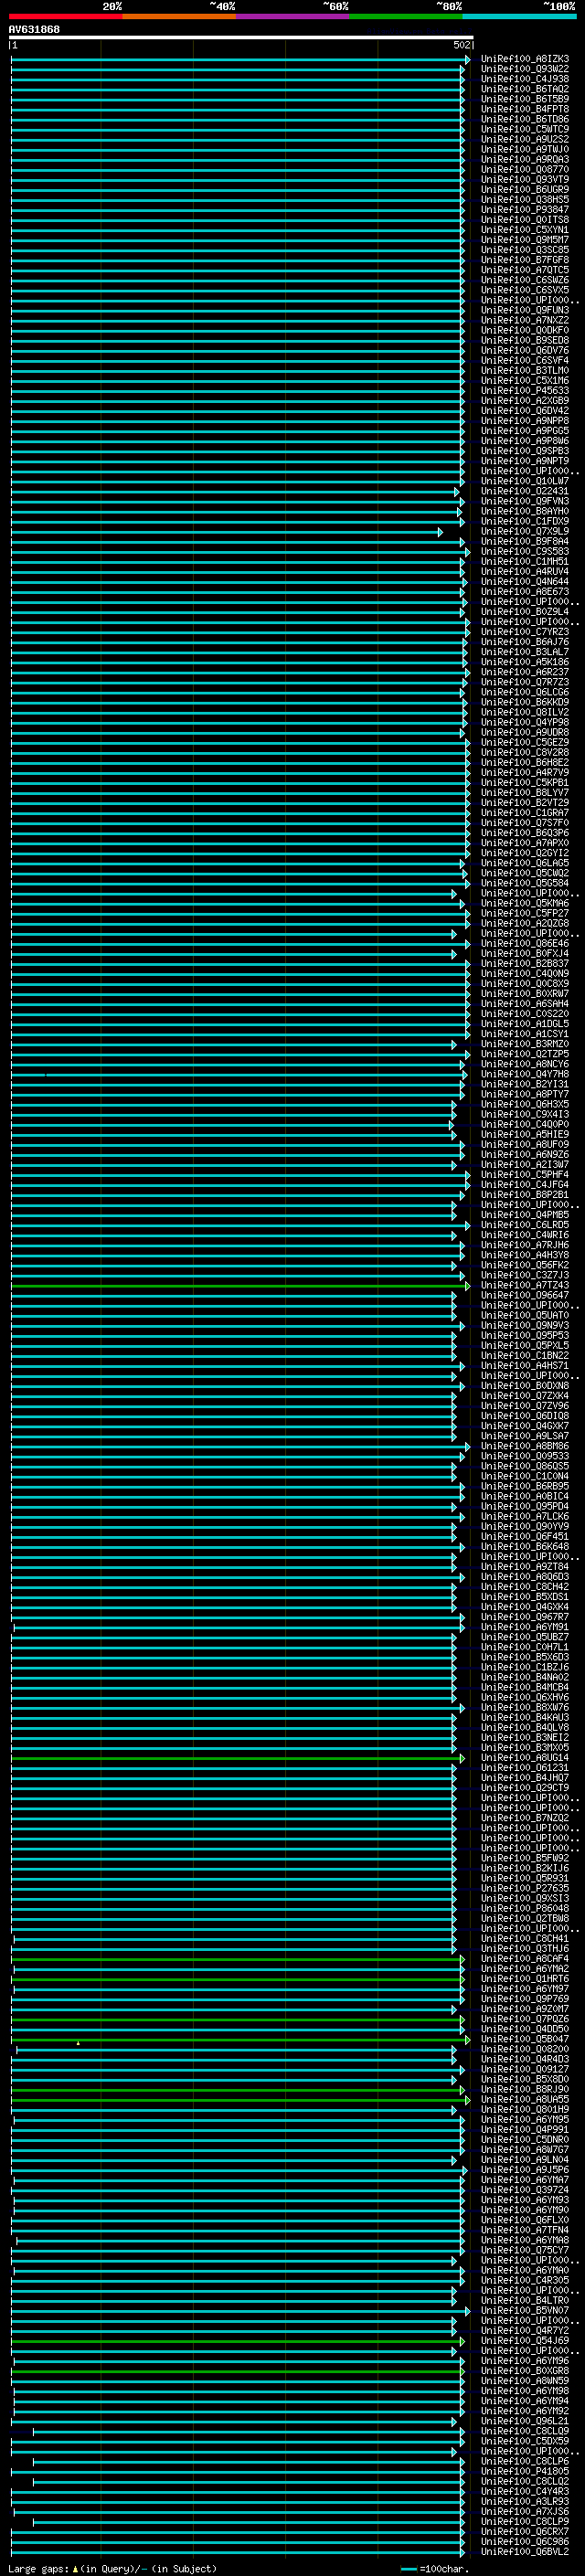The image size is (585, 2576).
Task: Select the UniRef100_Q96L21 label
Action: coord(524,2421)
